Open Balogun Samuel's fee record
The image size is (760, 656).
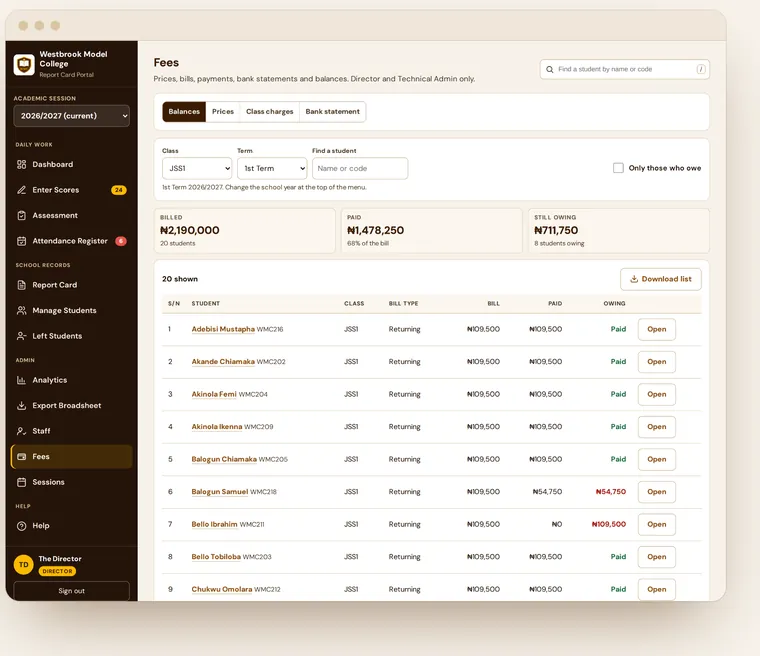click(x=657, y=492)
